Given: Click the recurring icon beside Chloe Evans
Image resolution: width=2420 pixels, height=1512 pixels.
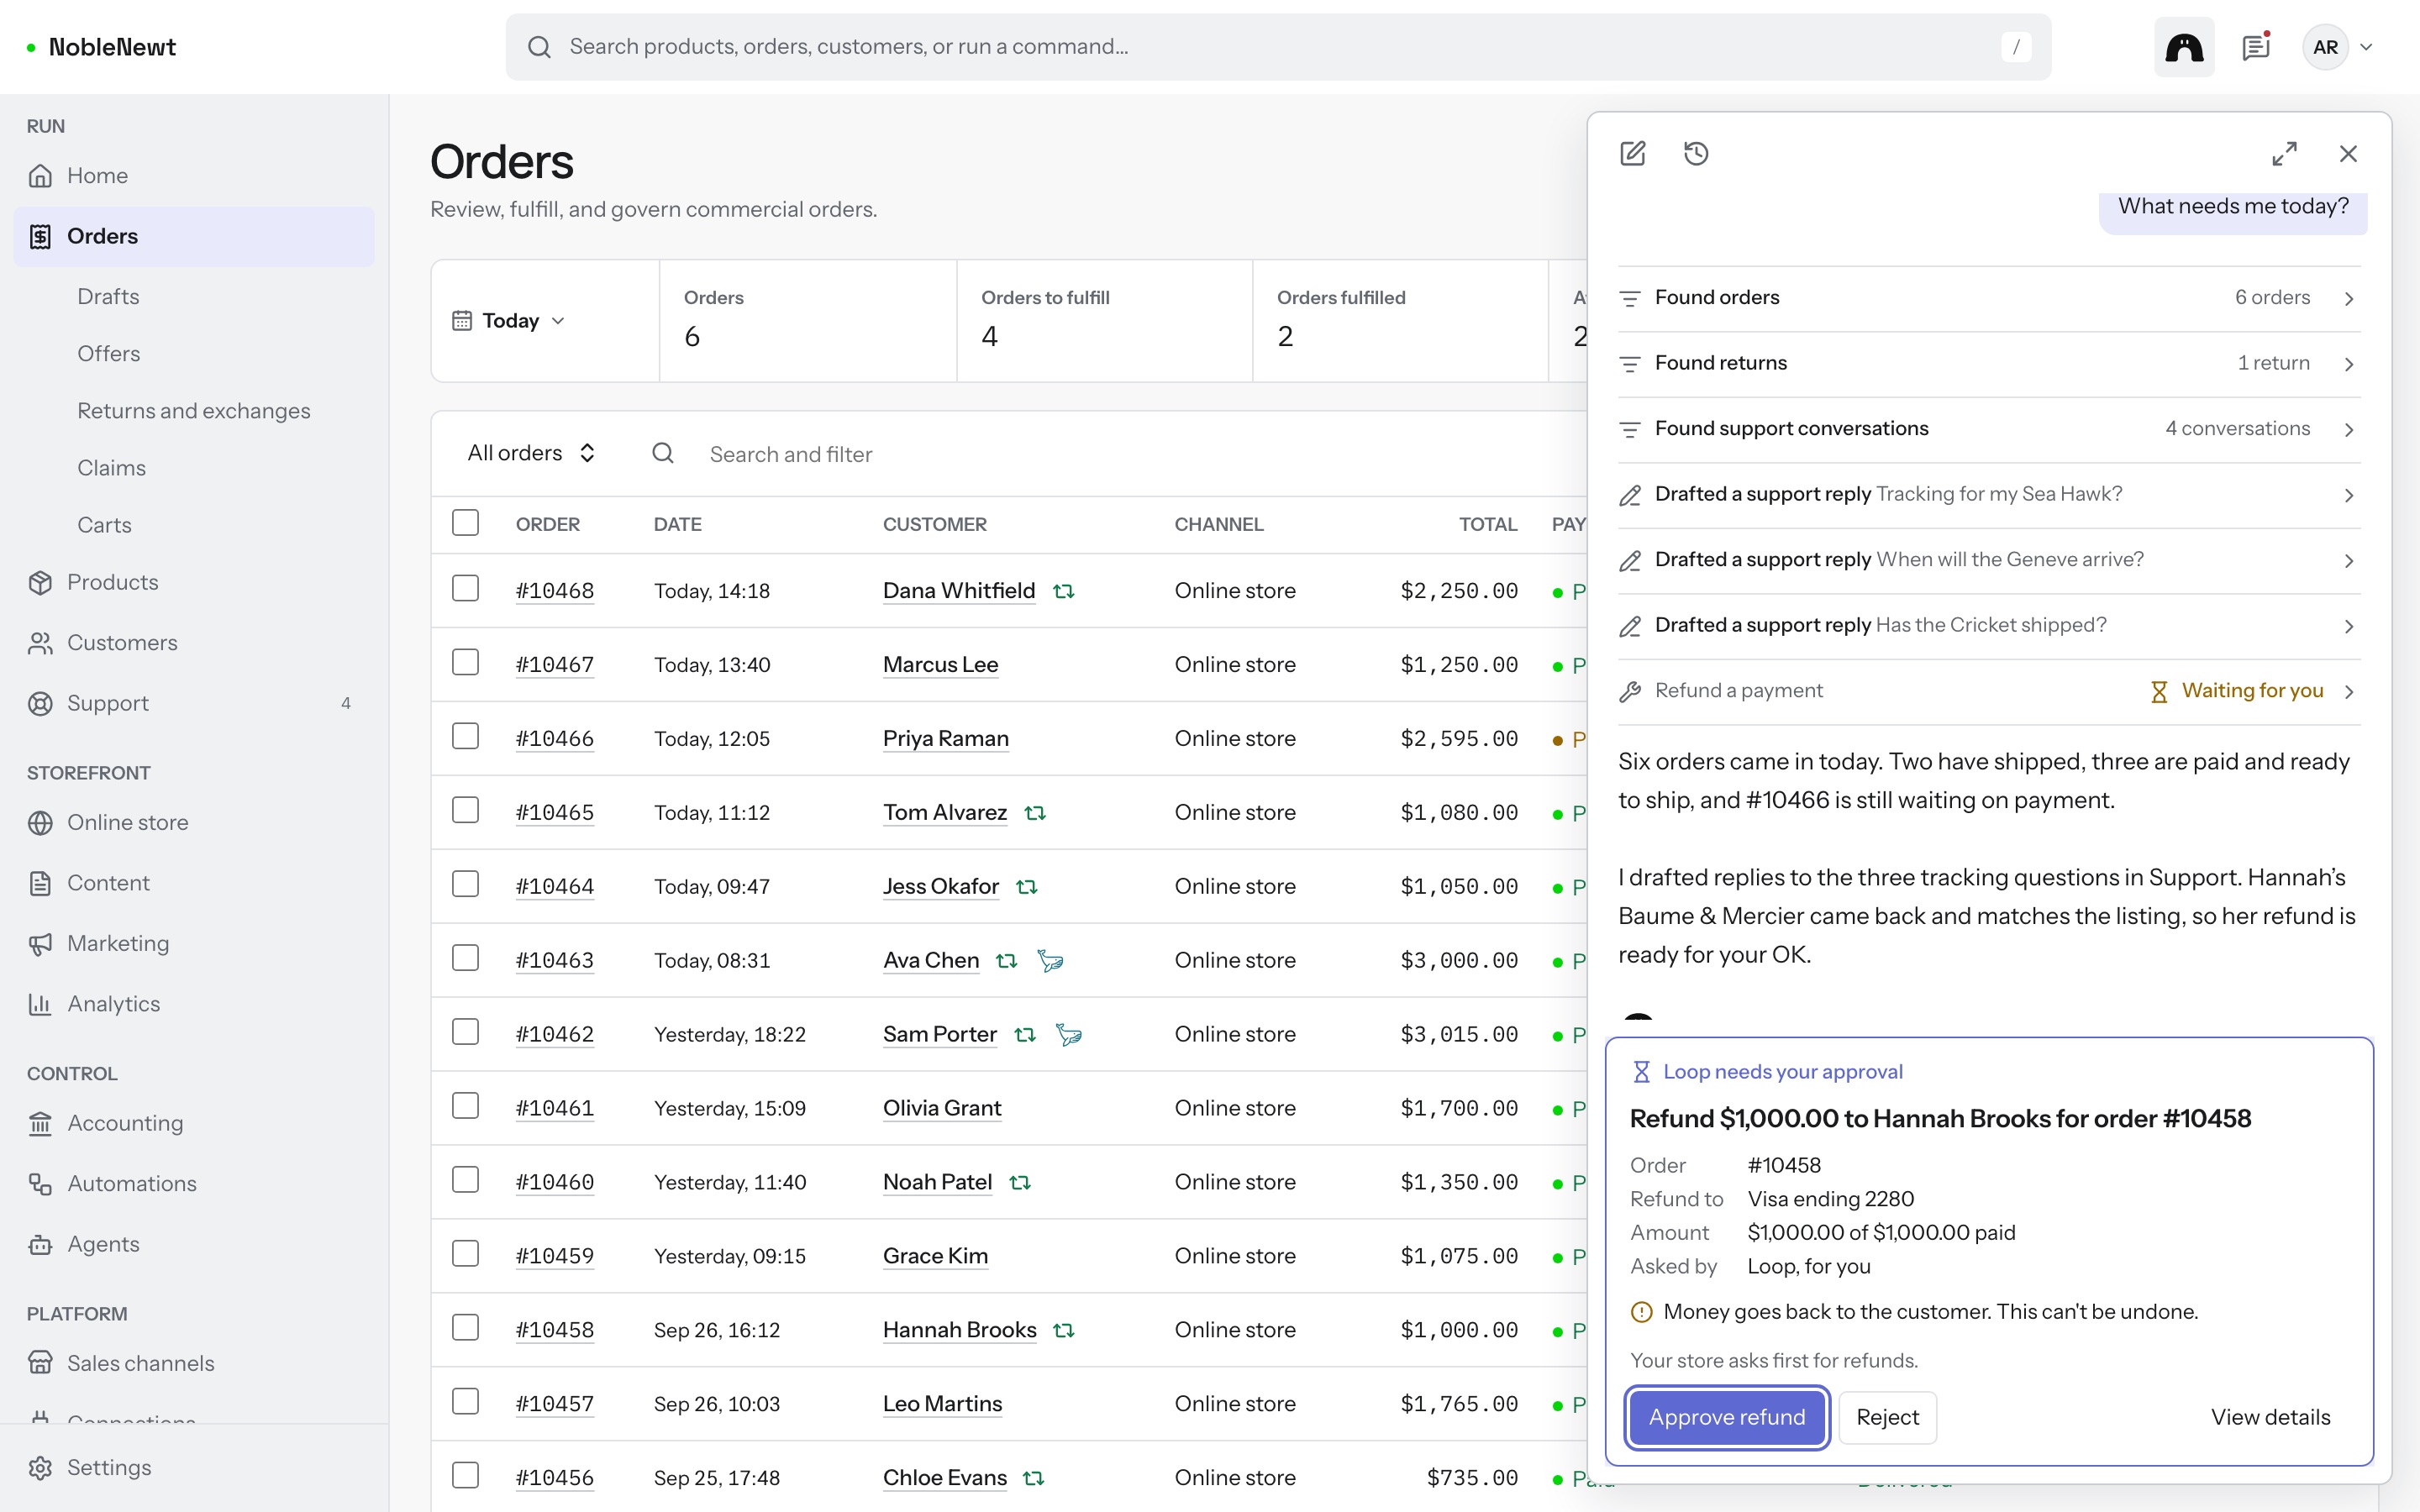Looking at the screenshot, I should click(x=1034, y=1478).
